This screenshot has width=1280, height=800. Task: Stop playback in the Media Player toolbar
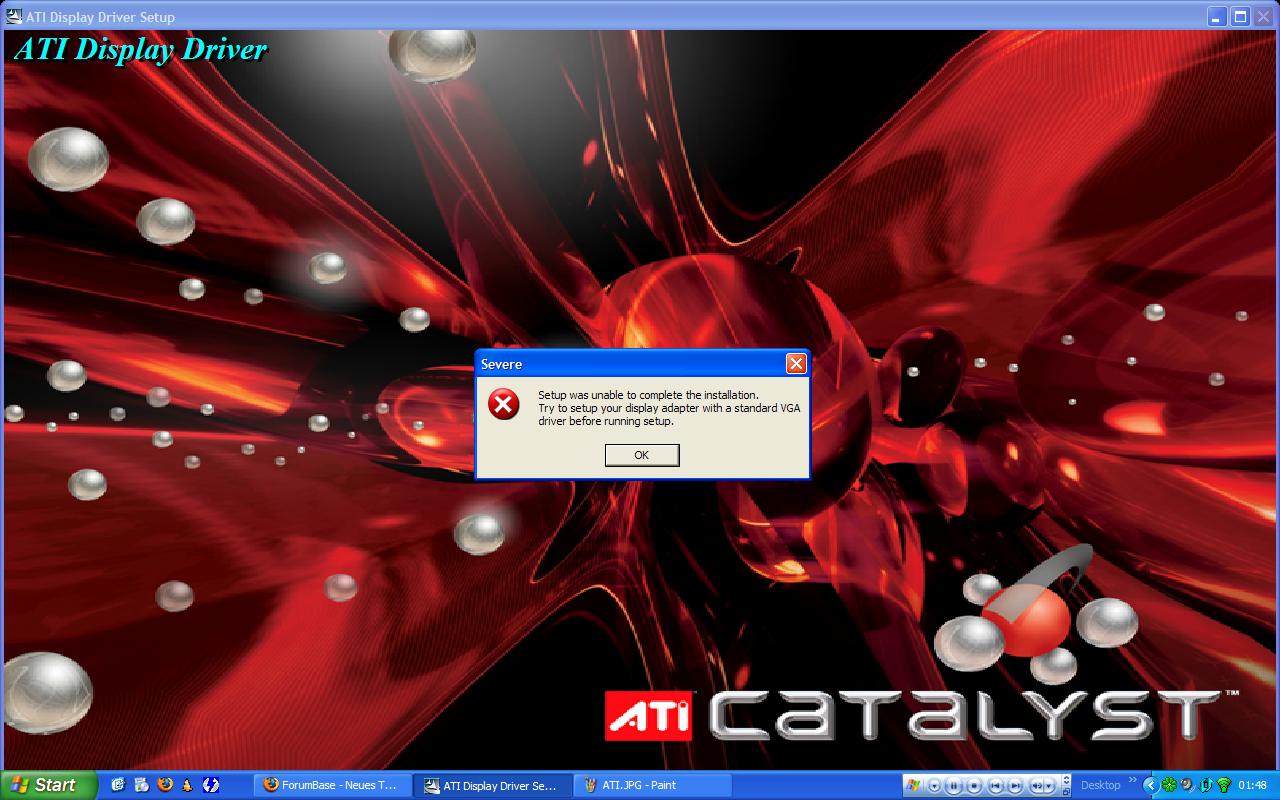point(975,785)
